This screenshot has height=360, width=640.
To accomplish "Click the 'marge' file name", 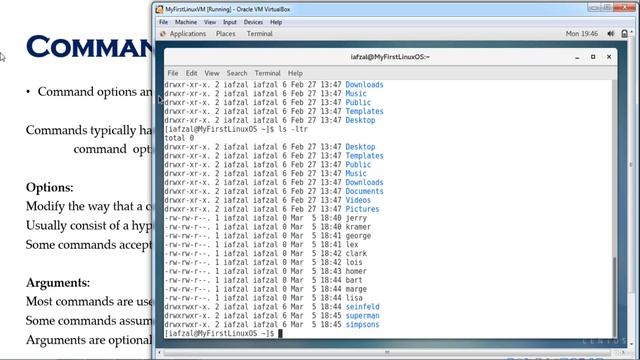I will coord(356,289).
